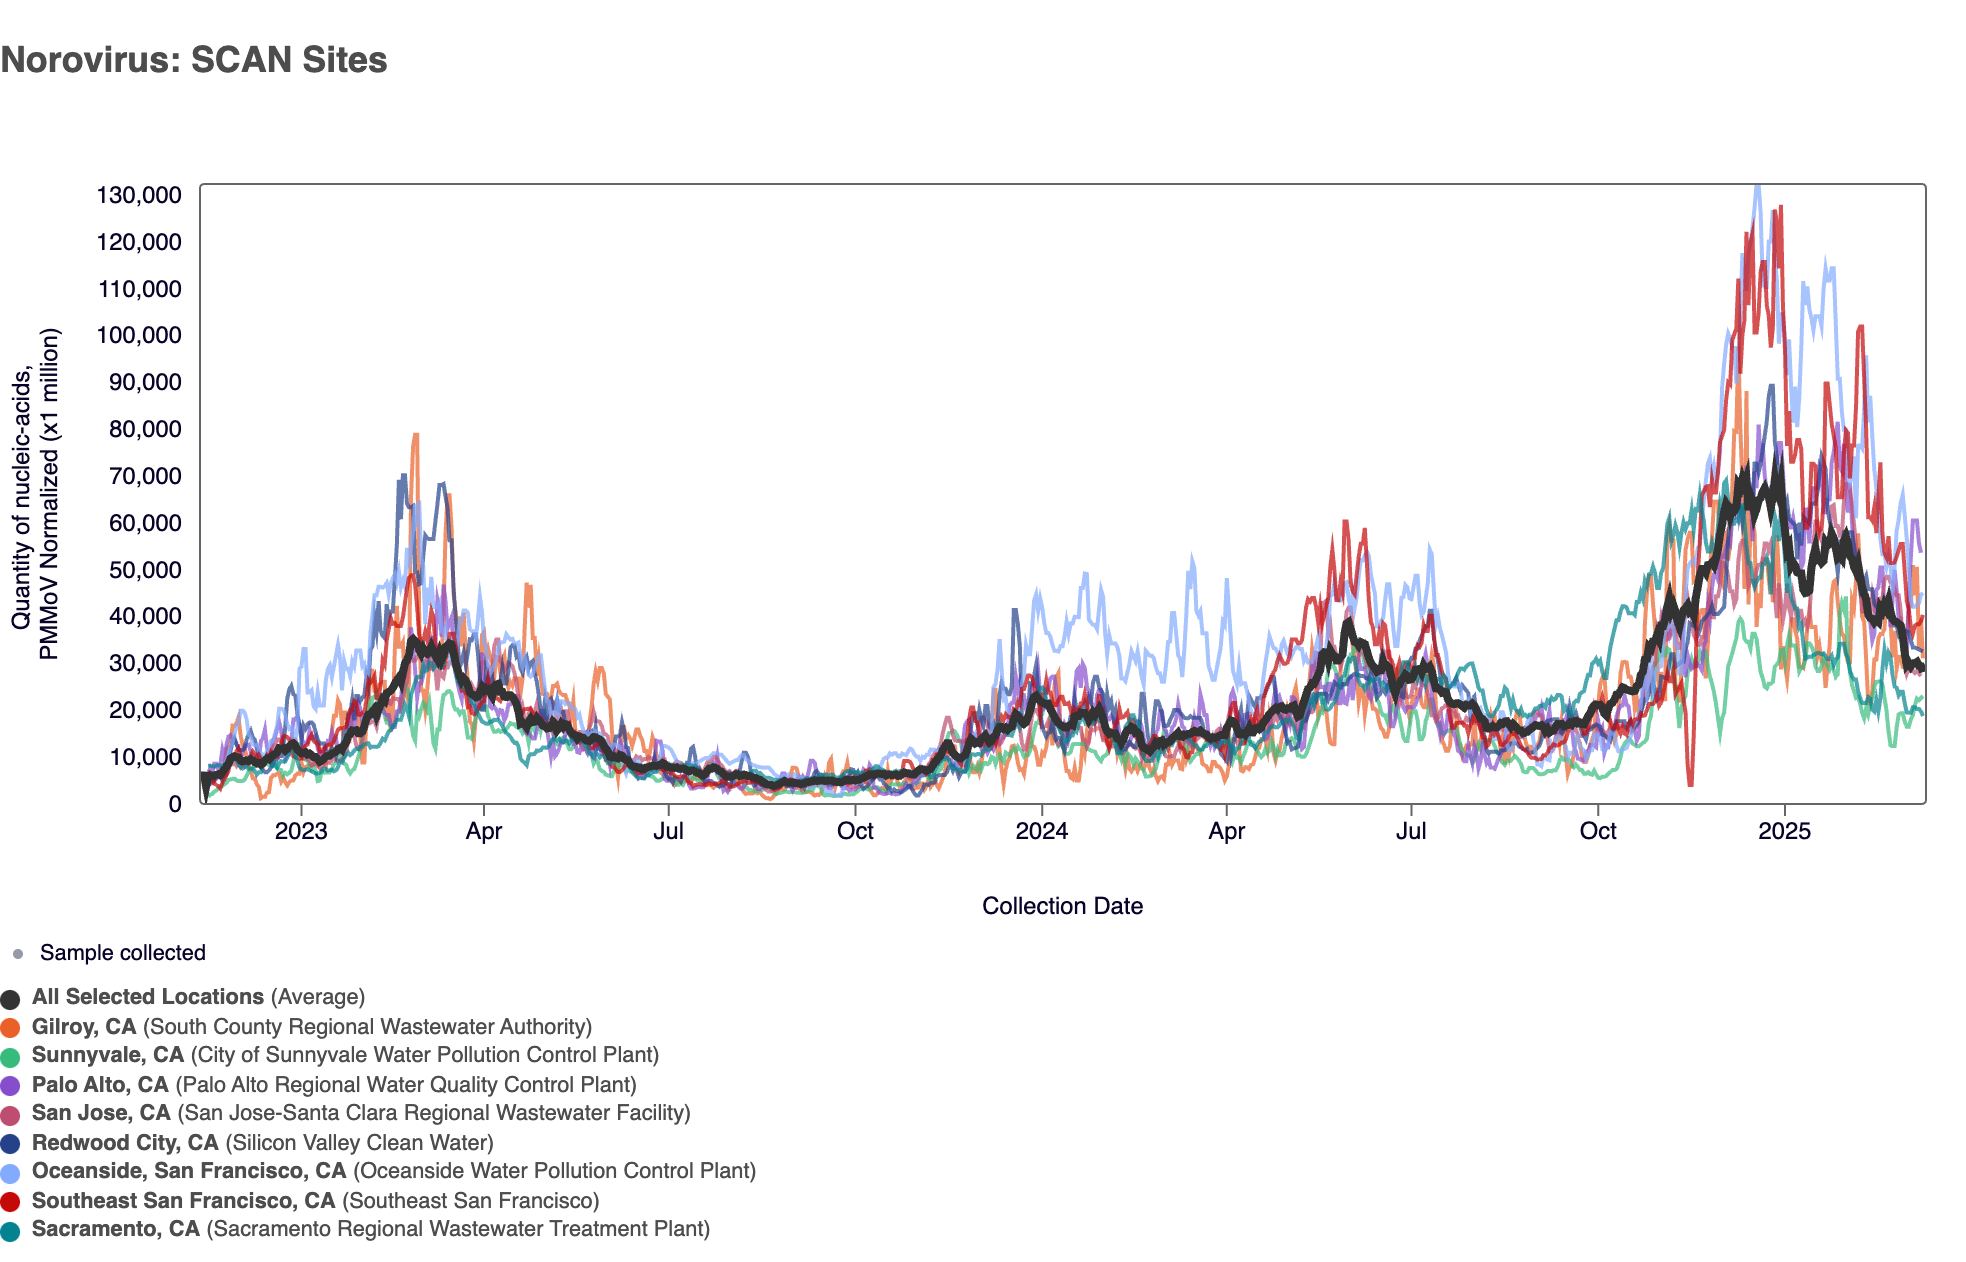Click the teal Sacramento legend dot

(x=10, y=1231)
